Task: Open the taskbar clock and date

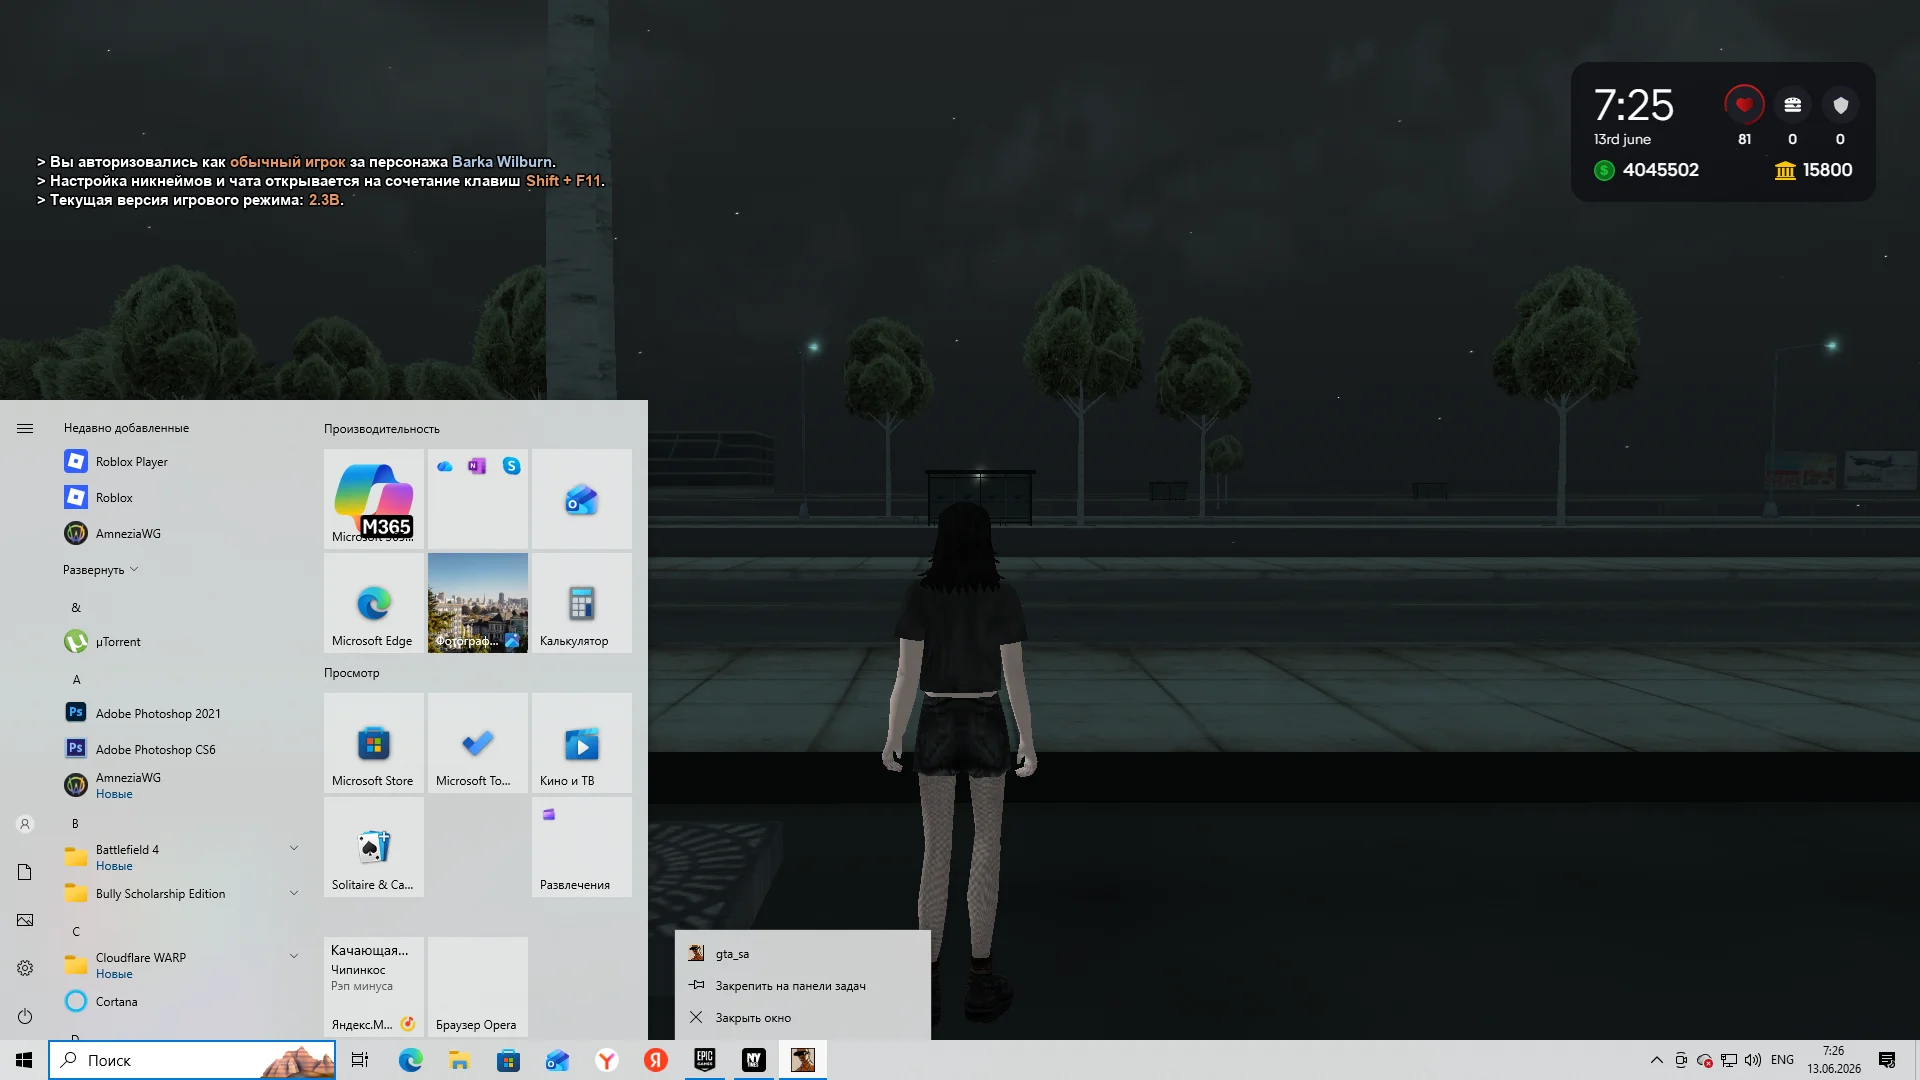Action: (1834, 1060)
